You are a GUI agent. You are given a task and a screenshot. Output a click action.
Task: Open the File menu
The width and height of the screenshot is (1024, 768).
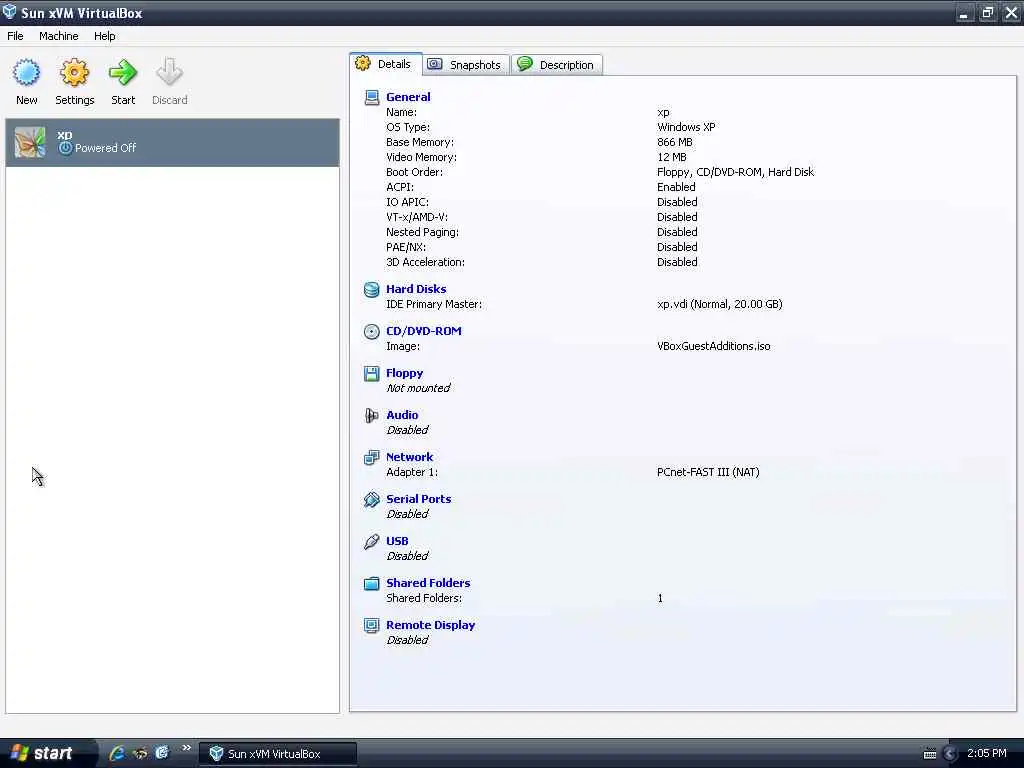(15, 36)
